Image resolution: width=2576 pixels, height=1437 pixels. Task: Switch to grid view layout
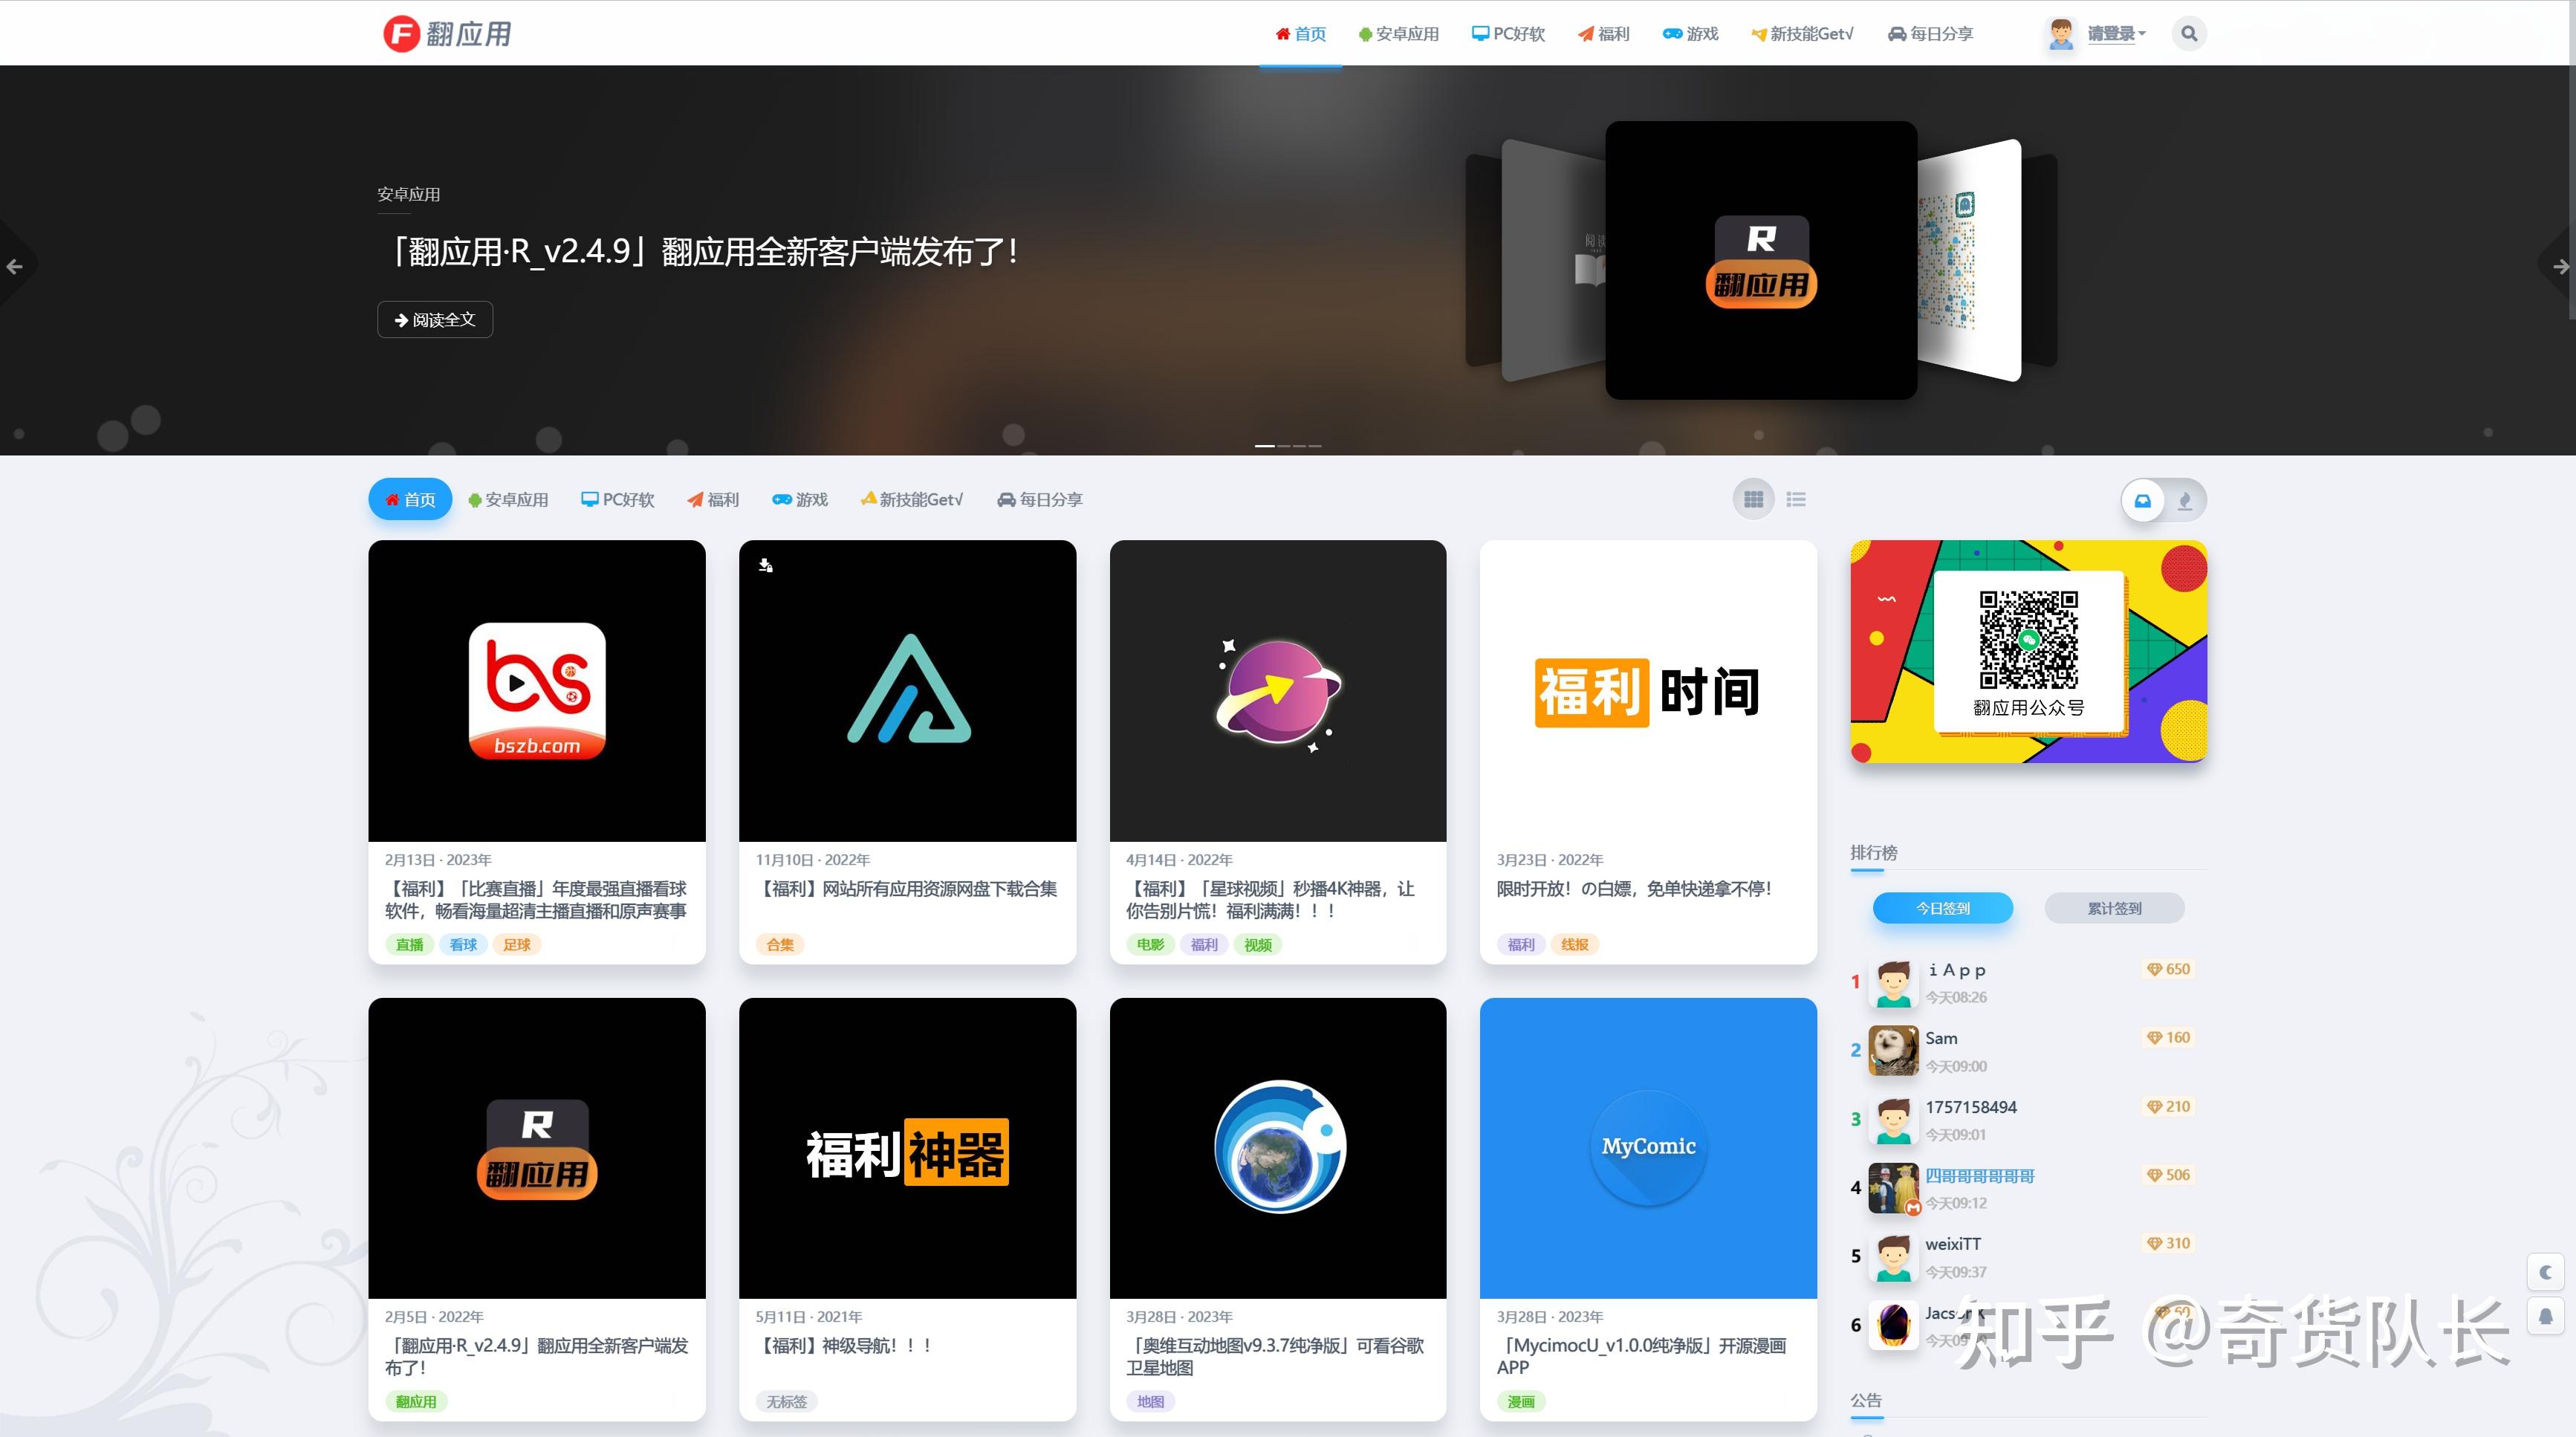click(1753, 499)
